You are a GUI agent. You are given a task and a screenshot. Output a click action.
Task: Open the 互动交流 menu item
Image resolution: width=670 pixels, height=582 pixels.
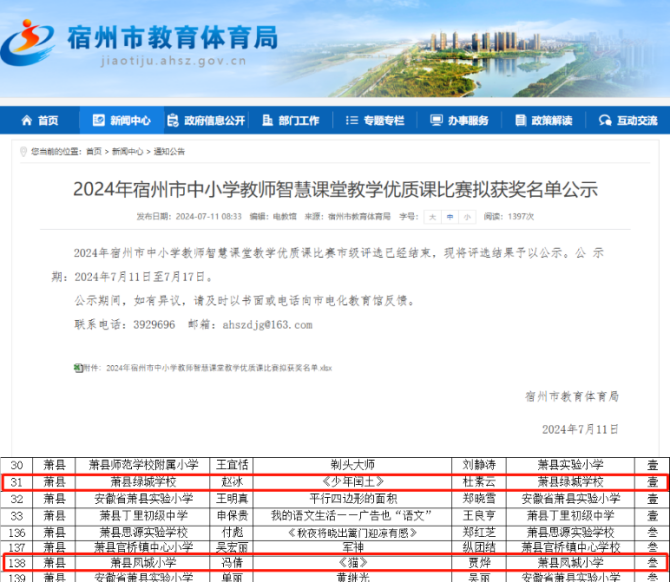tap(628, 121)
